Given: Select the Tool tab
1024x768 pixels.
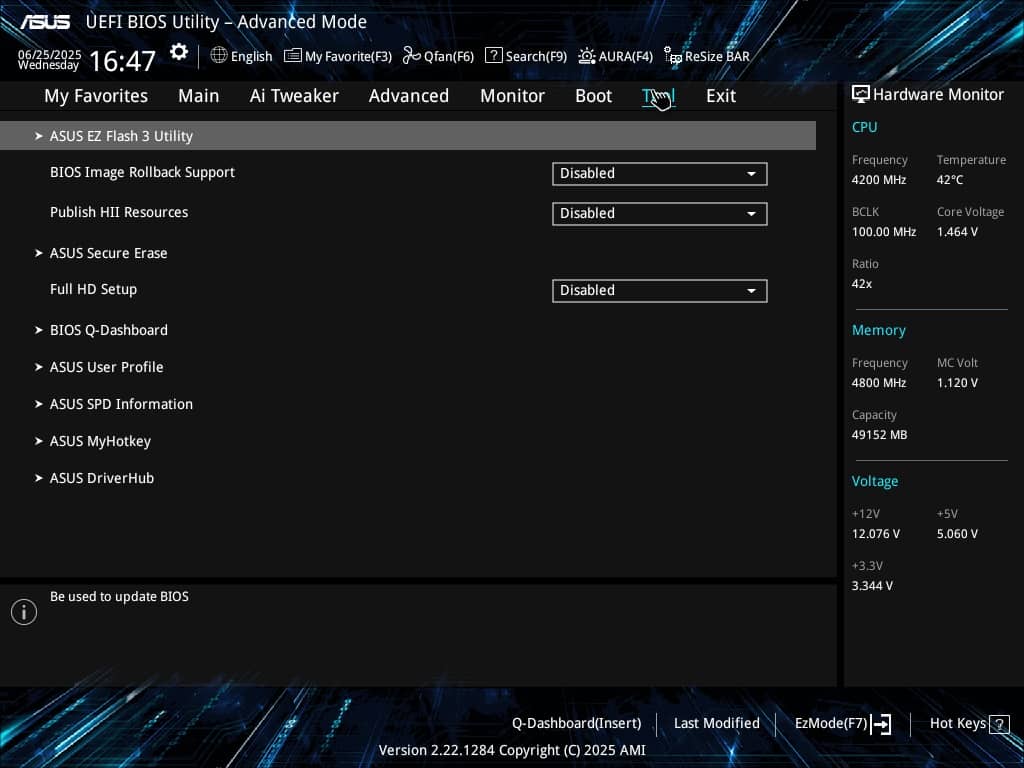Looking at the screenshot, I should (x=658, y=97).
